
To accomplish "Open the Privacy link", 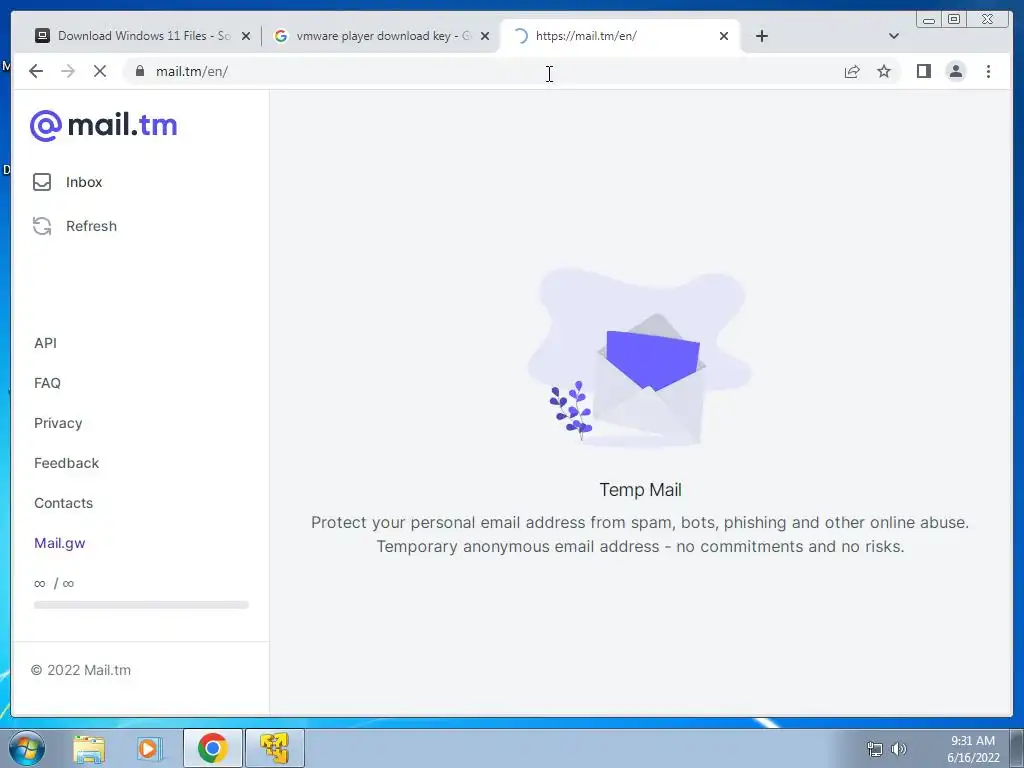I will click(x=58, y=423).
